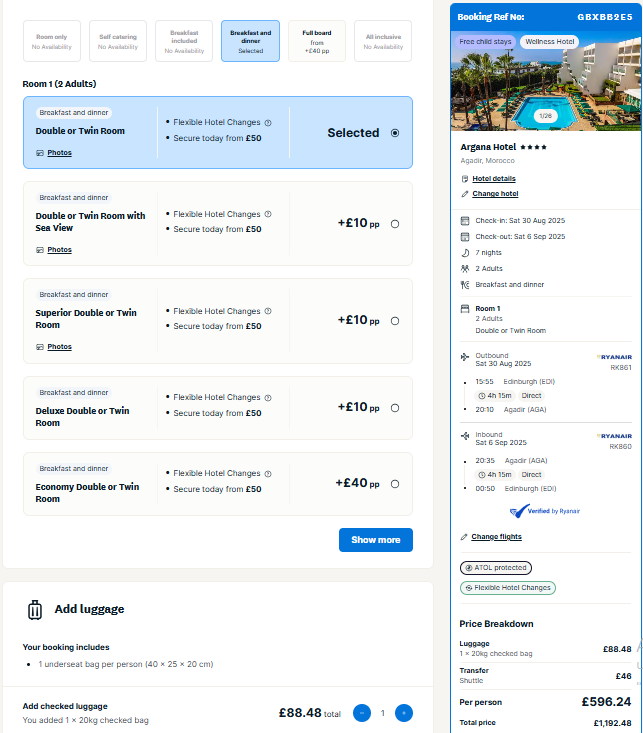Screen dimensions: 643x733
Task: Click the Transfer Shuttle £46 amount
Action: coord(623,676)
